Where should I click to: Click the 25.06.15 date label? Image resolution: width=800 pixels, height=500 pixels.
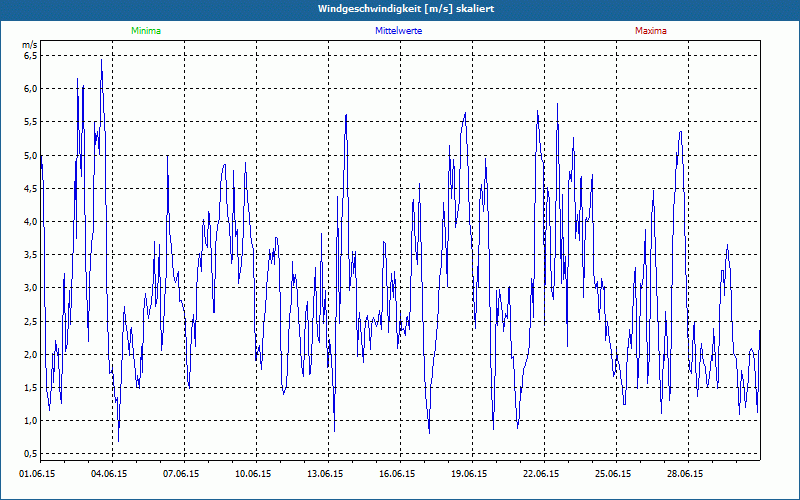click(613, 474)
